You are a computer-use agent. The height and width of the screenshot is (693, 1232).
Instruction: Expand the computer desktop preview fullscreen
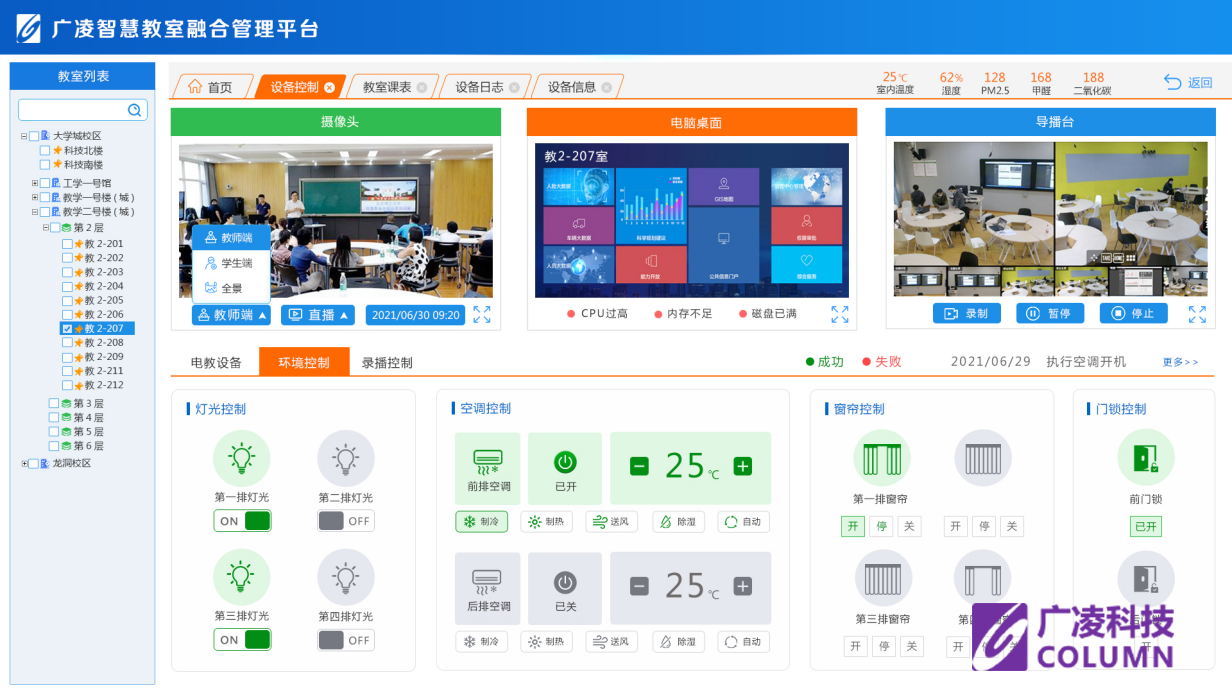pyautogui.click(x=839, y=314)
